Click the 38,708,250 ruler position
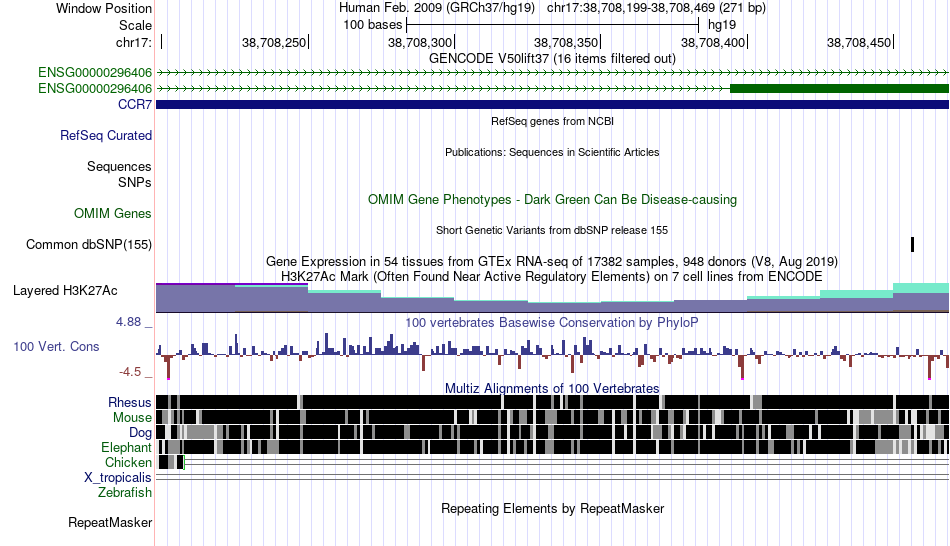The height and width of the screenshot is (546, 950). click(x=274, y=42)
